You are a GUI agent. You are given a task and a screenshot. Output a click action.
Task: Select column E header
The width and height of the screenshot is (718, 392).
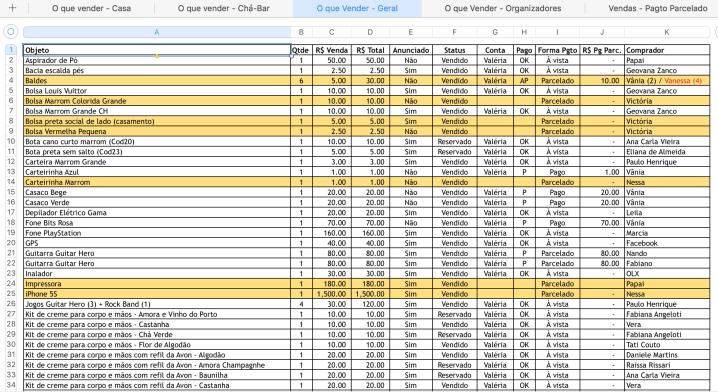411,32
